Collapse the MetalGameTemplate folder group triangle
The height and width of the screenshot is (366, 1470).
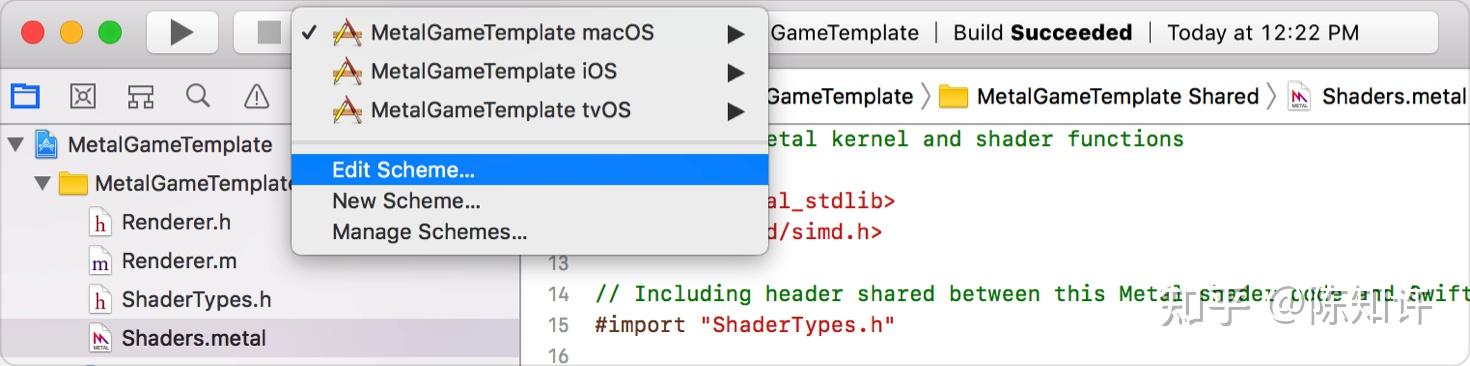tap(42, 184)
